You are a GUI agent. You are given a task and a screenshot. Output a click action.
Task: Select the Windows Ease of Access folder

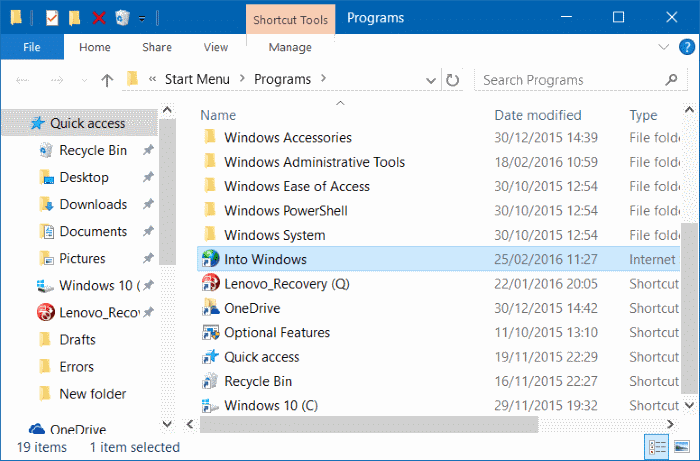tap(297, 186)
